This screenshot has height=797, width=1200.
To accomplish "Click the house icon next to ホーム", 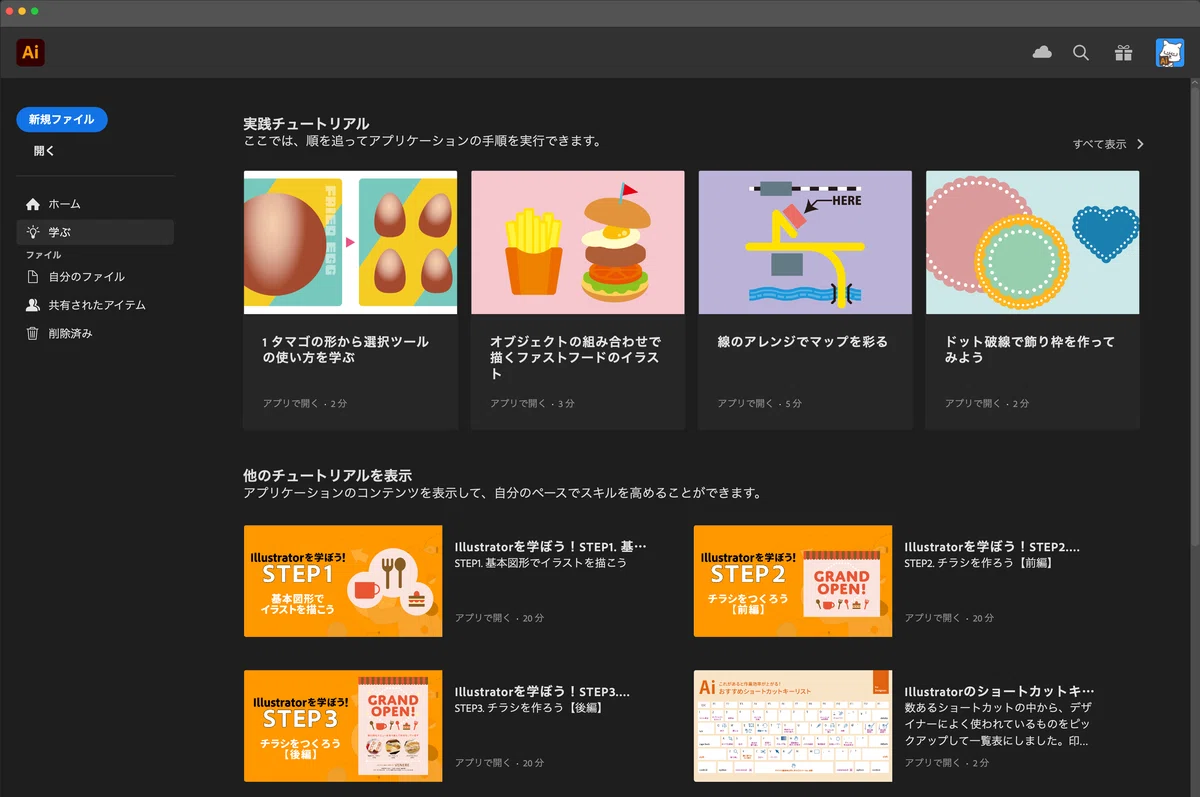I will click(x=33, y=204).
